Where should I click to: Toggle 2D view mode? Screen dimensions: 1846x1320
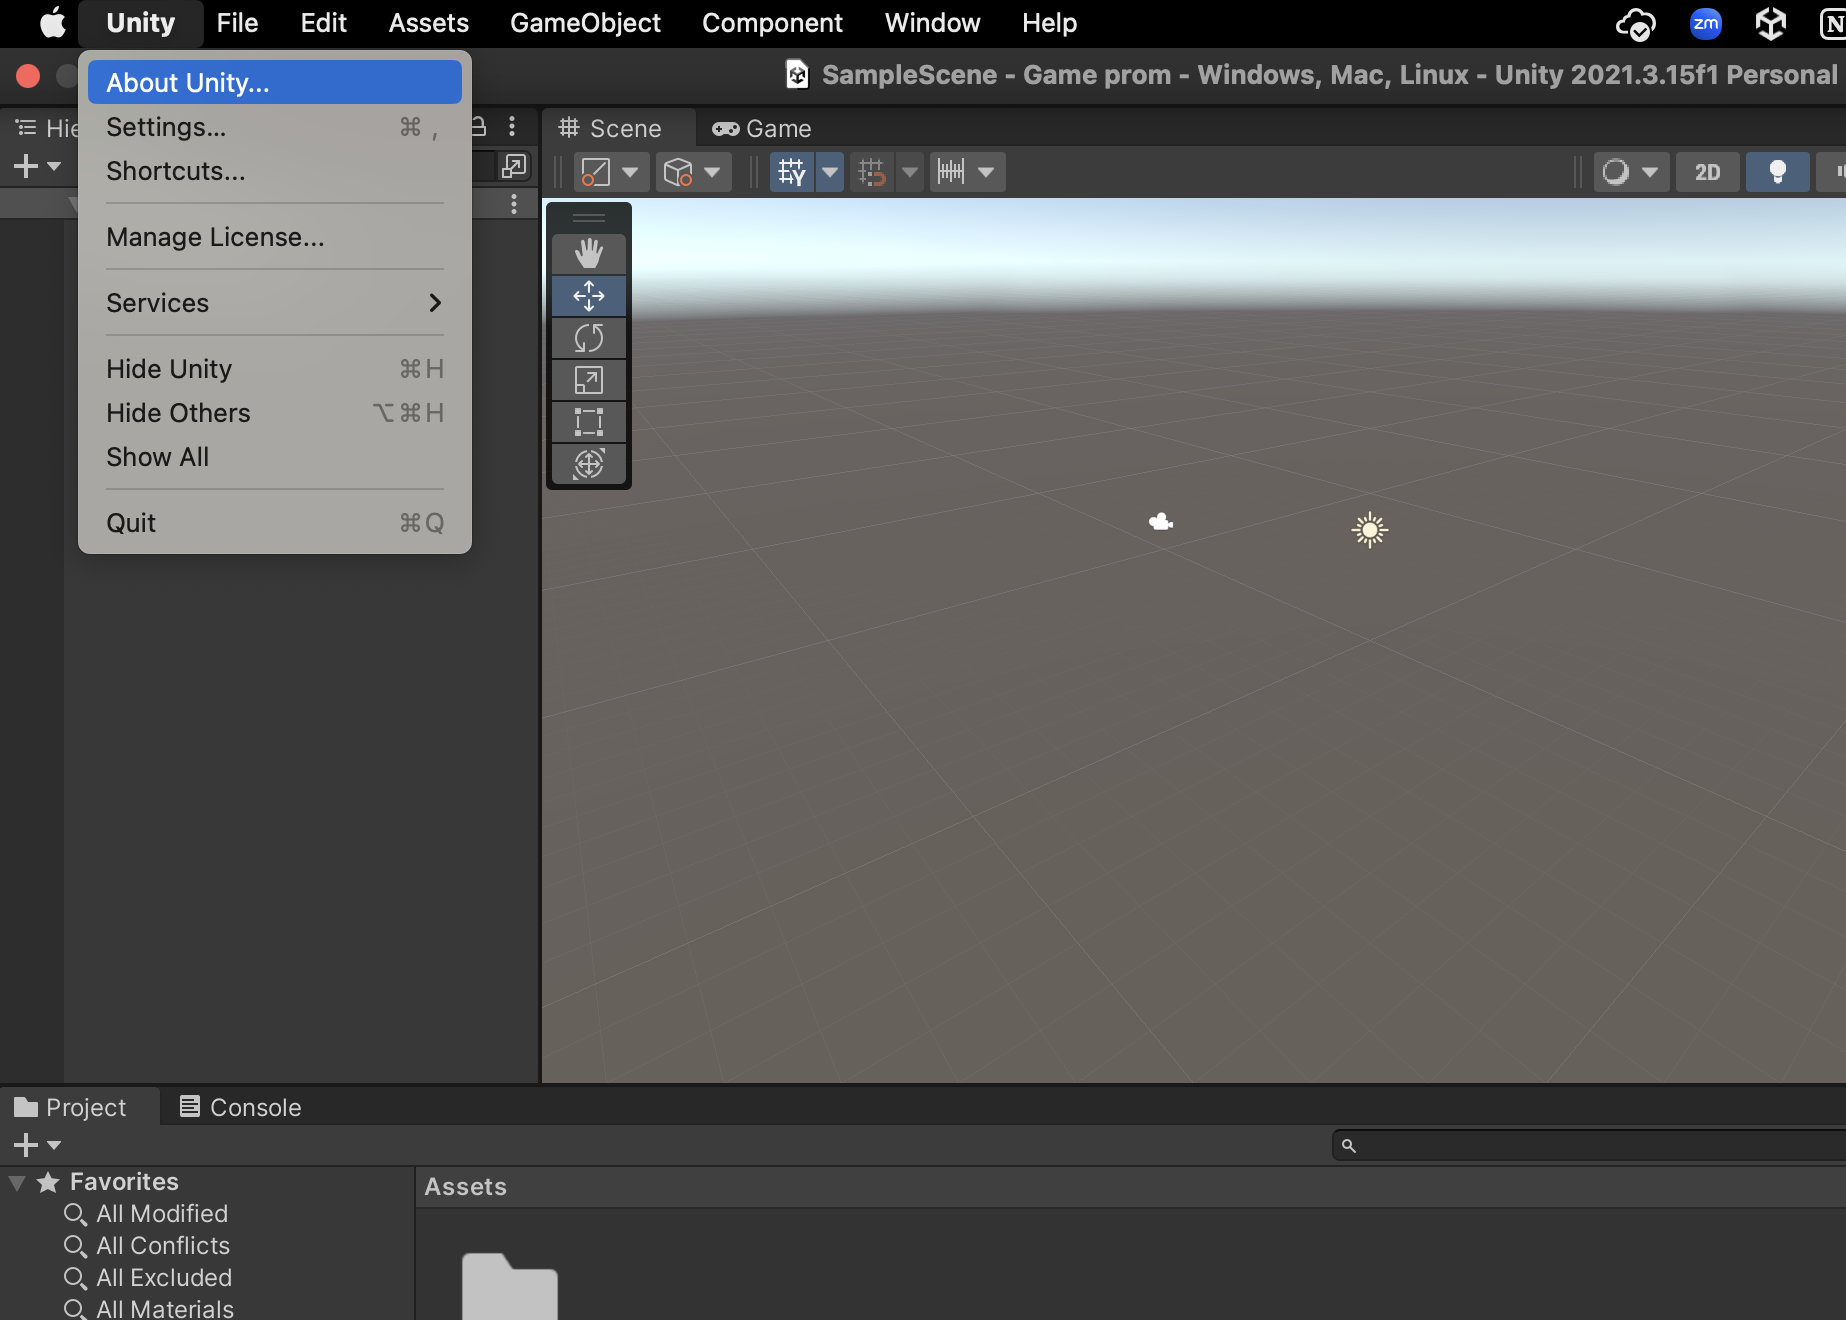coord(1707,172)
